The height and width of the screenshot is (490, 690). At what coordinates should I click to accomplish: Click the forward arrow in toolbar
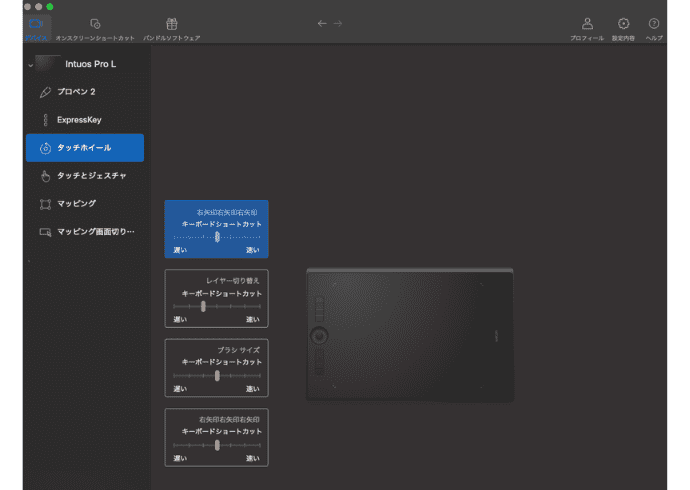coord(338,23)
